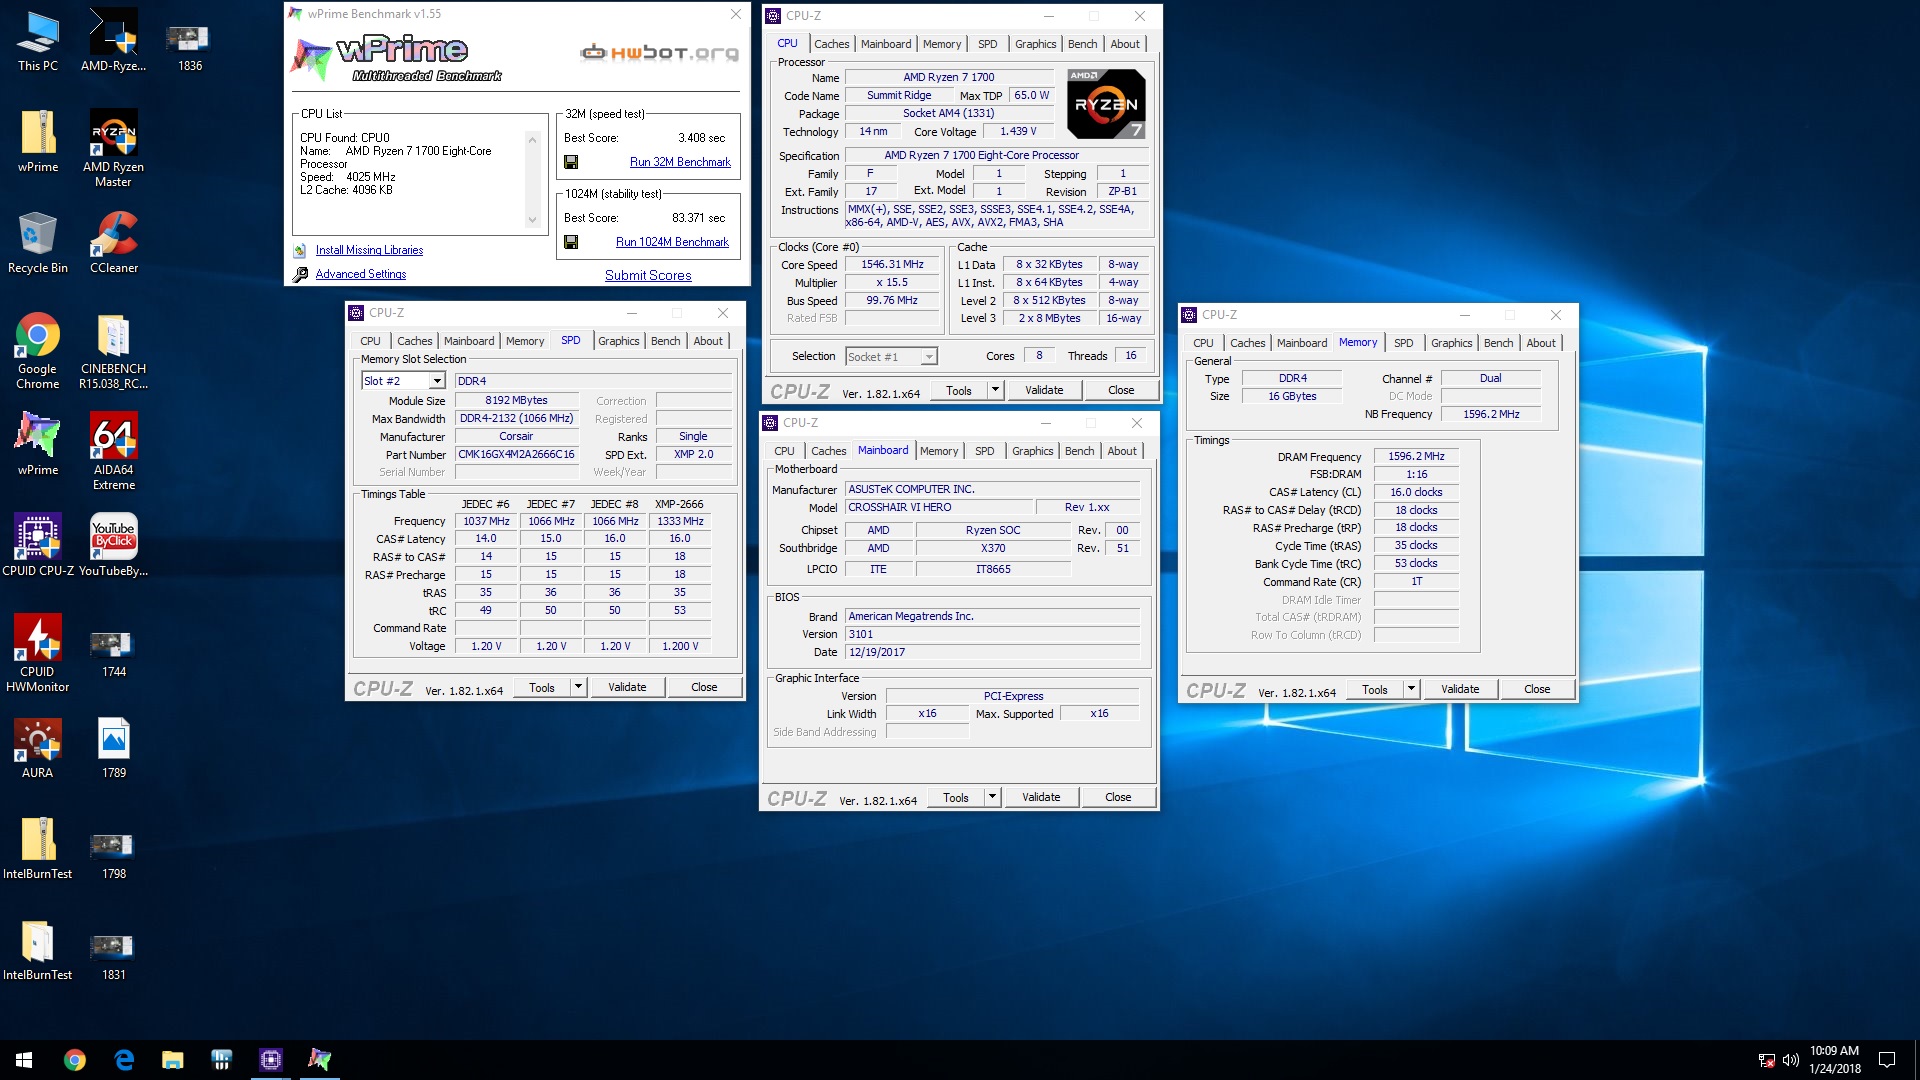Save the 1024M best score floppy icon
This screenshot has height=1080, width=1920.
point(571,242)
